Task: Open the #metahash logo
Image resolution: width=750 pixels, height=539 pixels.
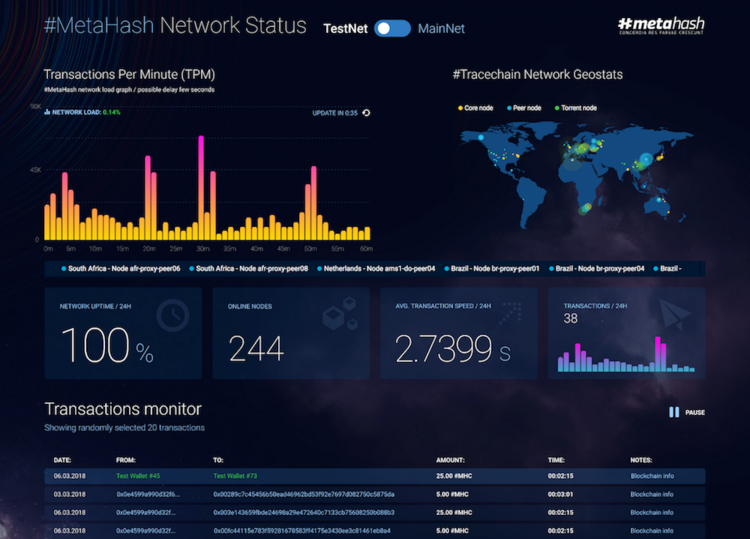Action: click(x=661, y=25)
